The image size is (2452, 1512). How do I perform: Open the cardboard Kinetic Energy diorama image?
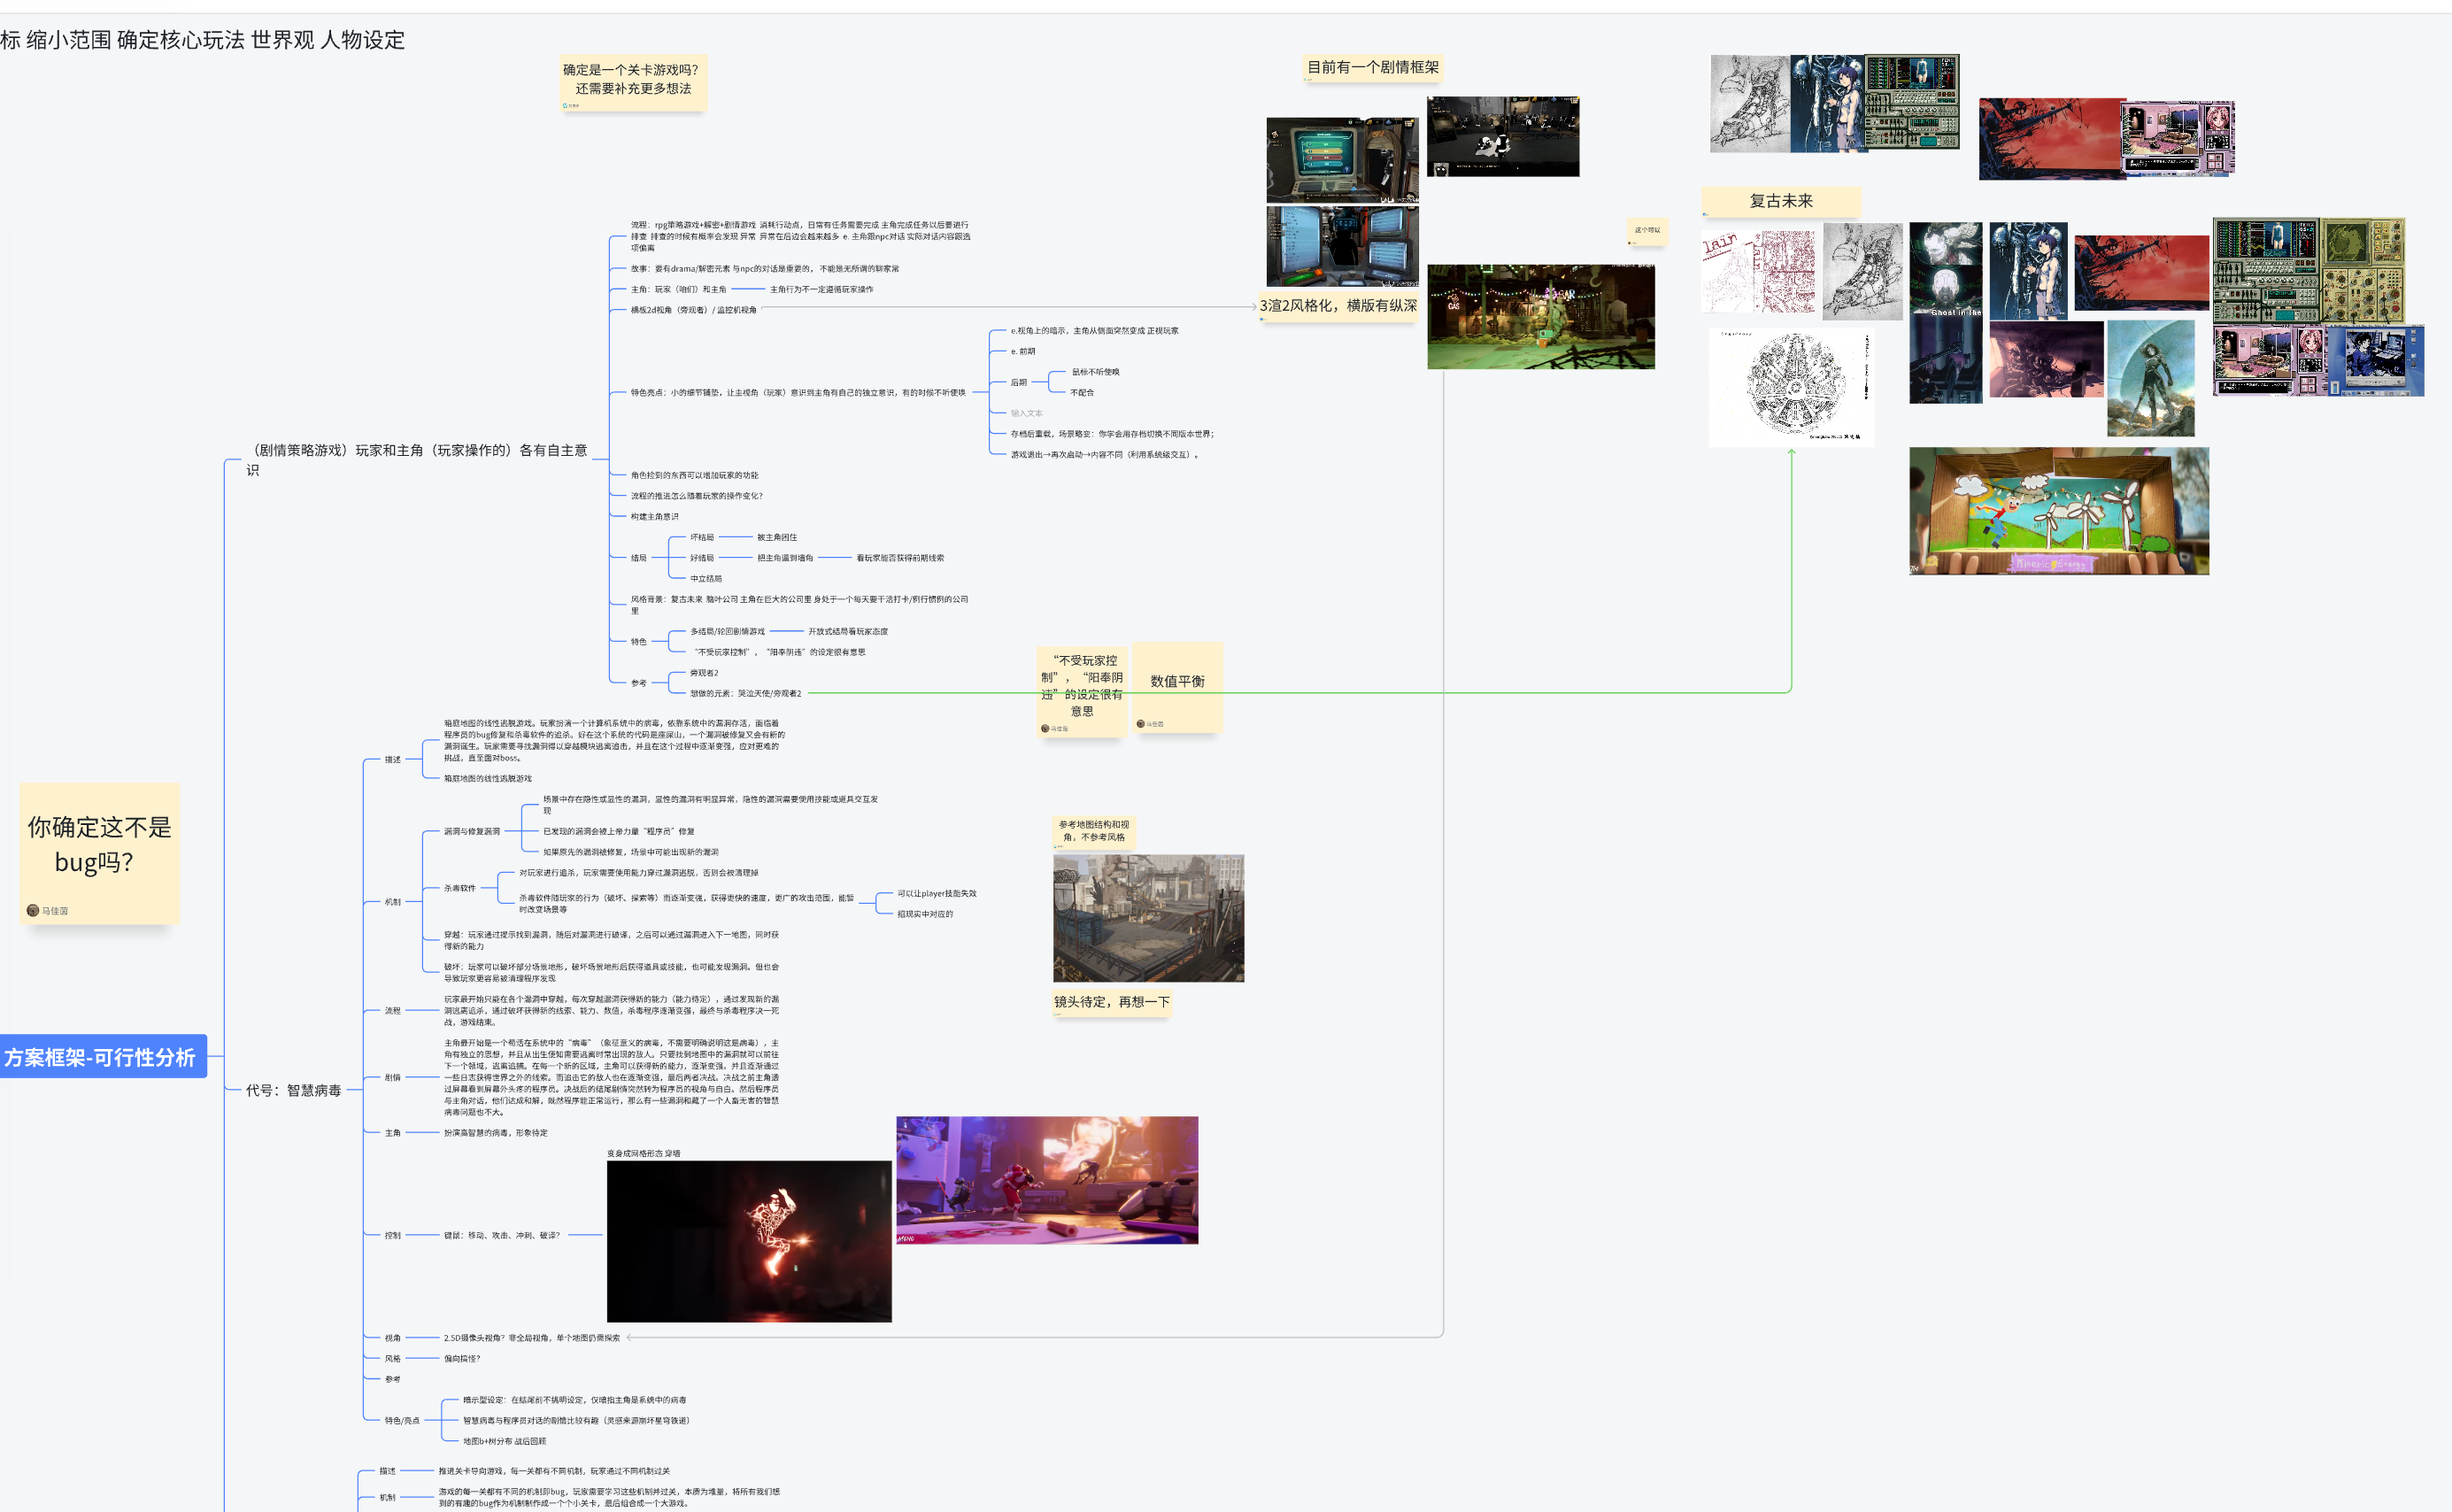pos(2058,510)
